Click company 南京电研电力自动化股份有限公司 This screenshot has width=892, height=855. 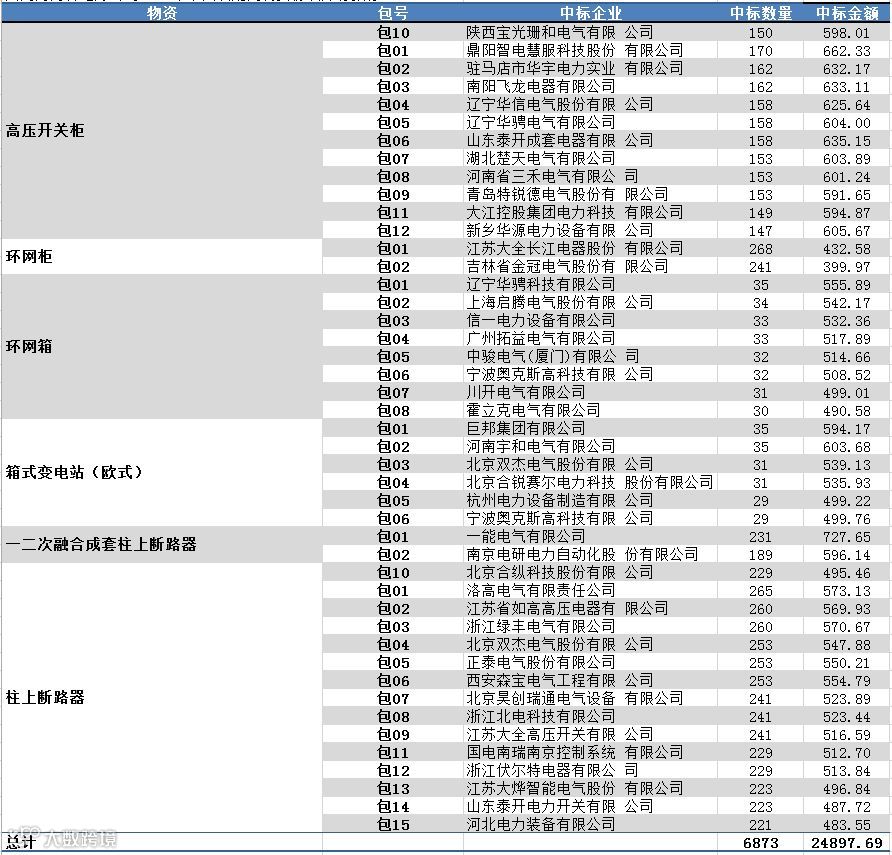pyautogui.click(x=582, y=555)
